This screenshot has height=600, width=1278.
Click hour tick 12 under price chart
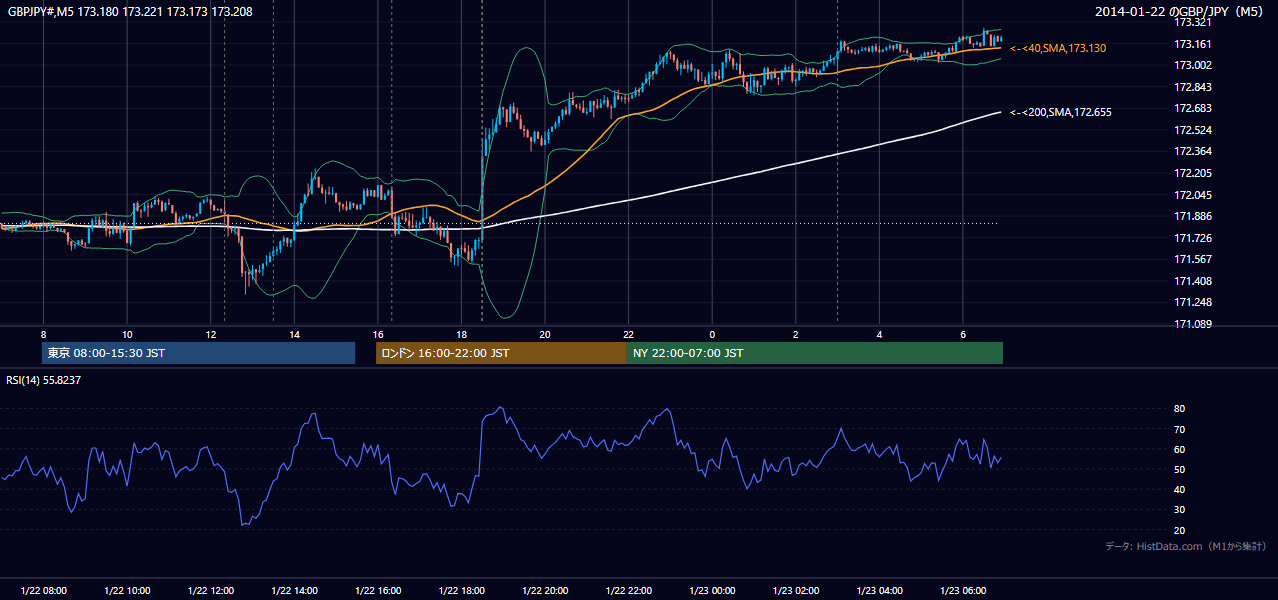[210, 334]
